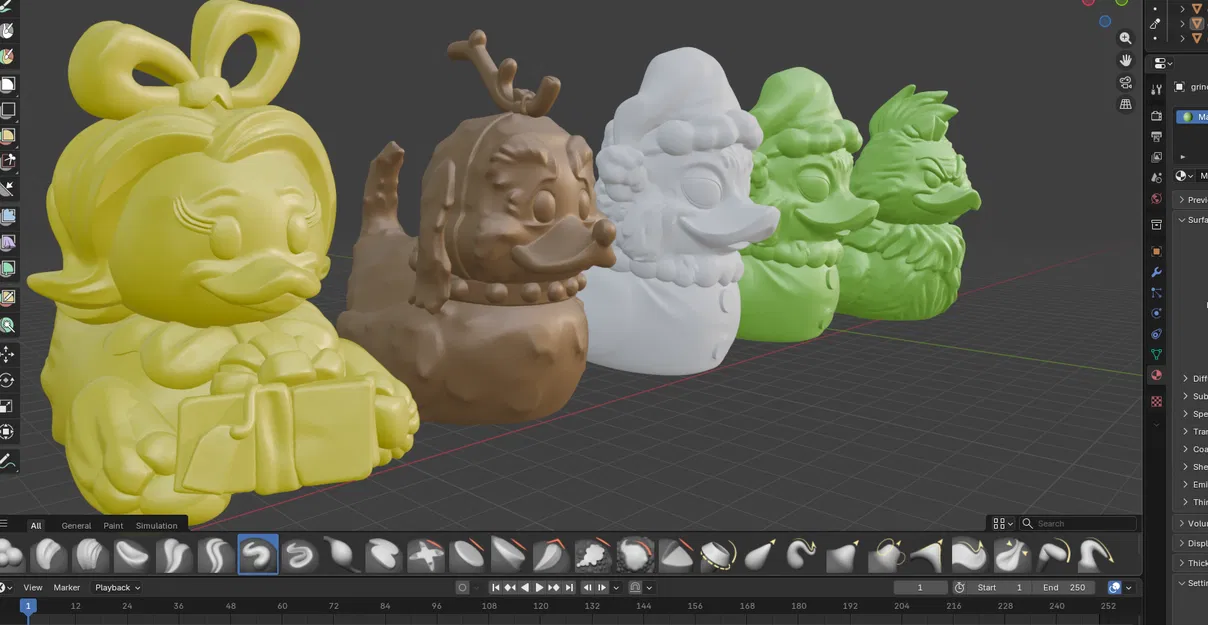Switch to the General brushes tab
Image resolution: width=1208 pixels, height=625 pixels.
tap(76, 525)
